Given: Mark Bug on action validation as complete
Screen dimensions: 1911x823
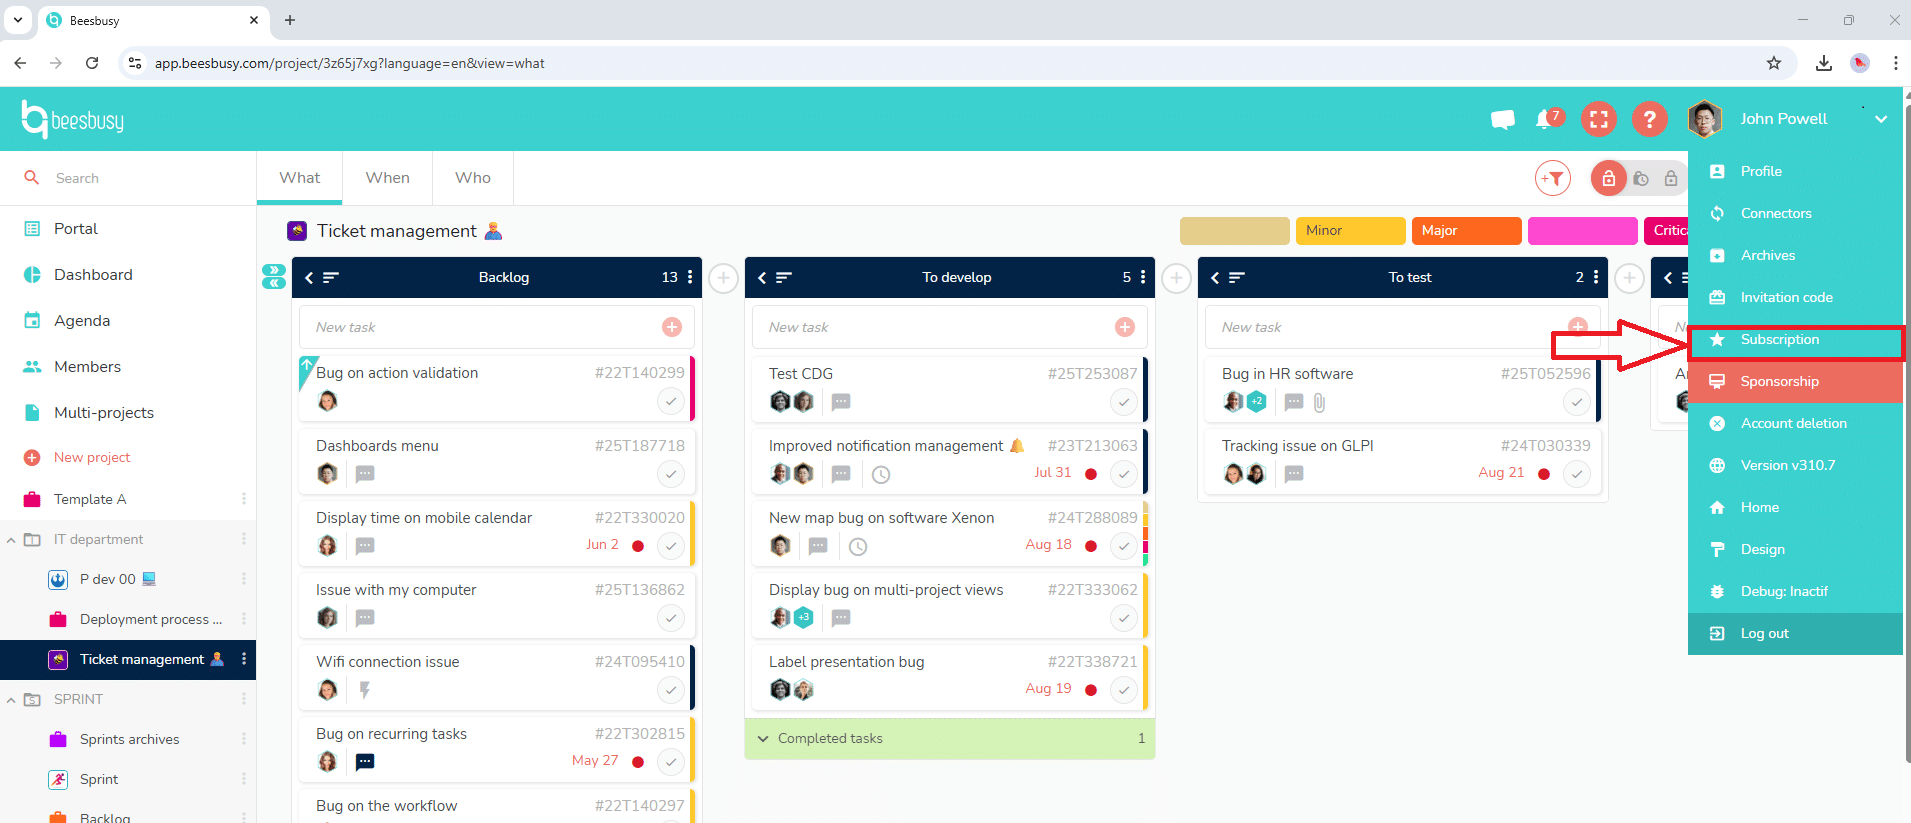Looking at the screenshot, I should [670, 401].
